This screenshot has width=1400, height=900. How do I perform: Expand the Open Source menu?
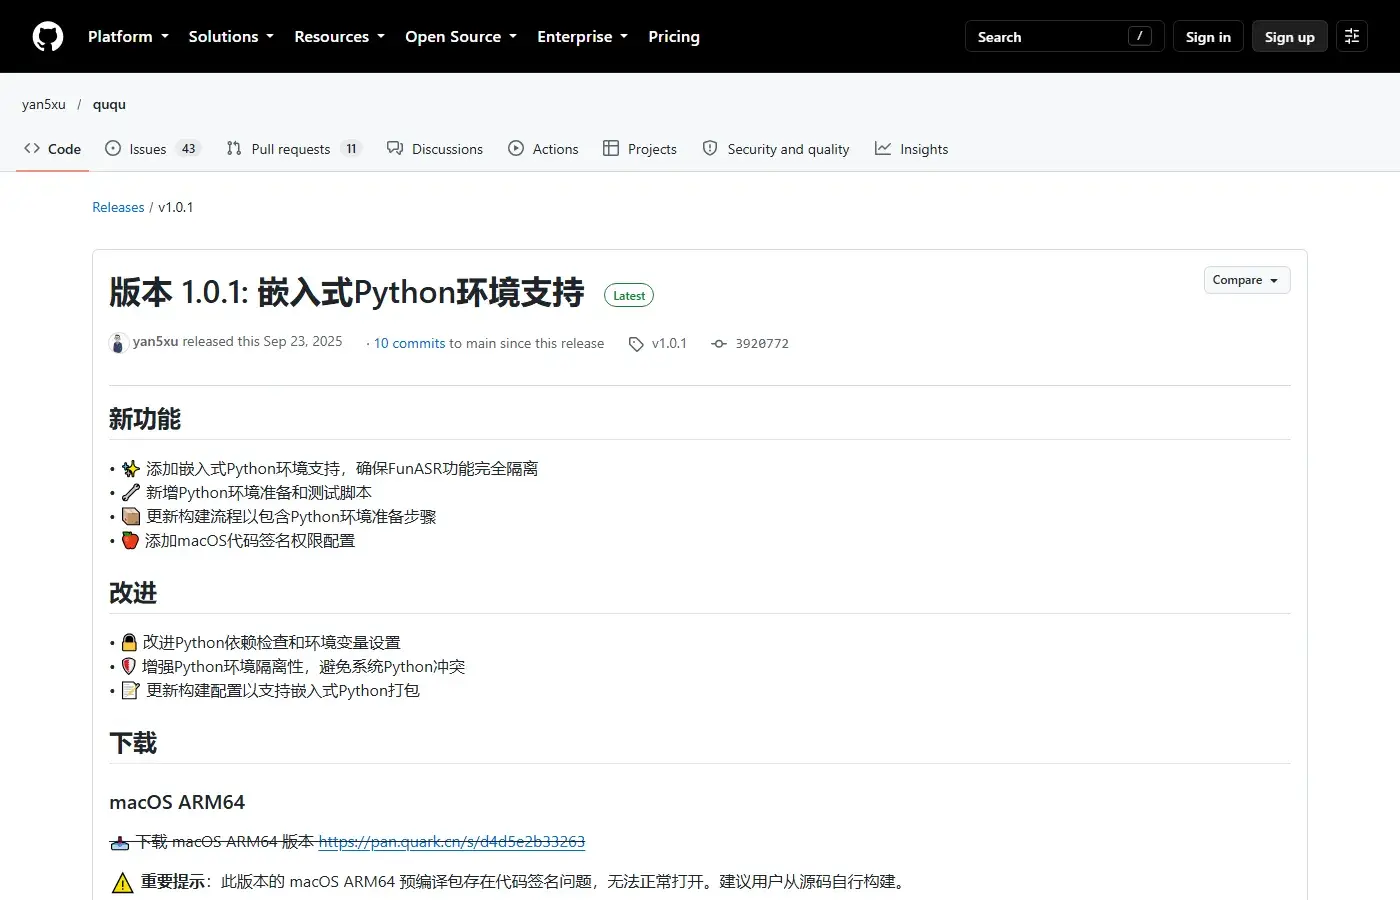pyautogui.click(x=461, y=37)
